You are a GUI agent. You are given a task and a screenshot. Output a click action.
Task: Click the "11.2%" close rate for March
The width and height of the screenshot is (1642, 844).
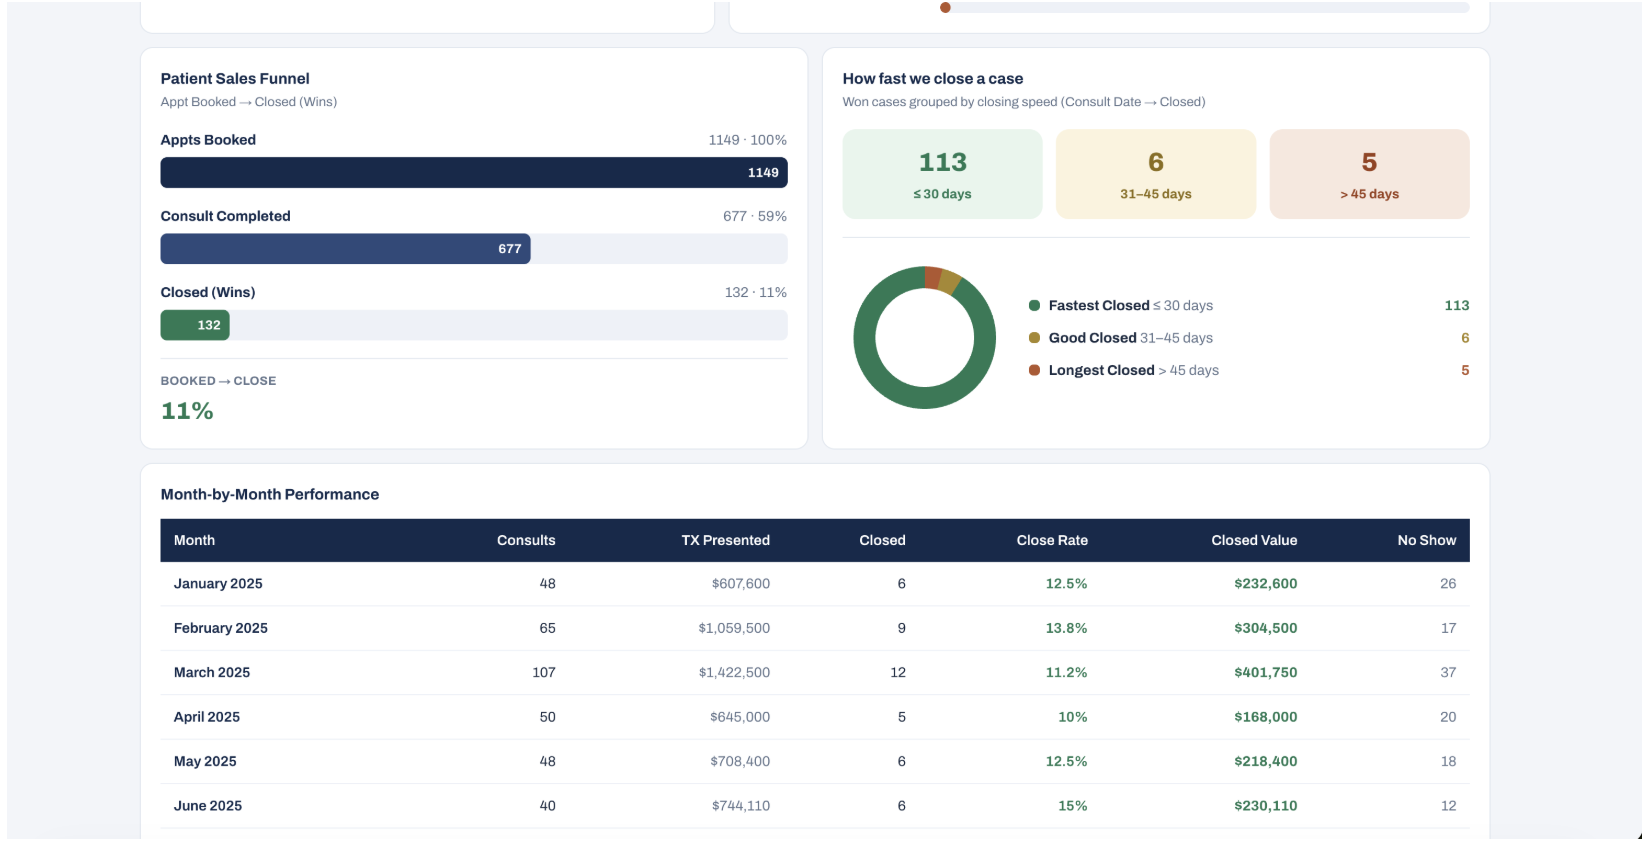1067,673
